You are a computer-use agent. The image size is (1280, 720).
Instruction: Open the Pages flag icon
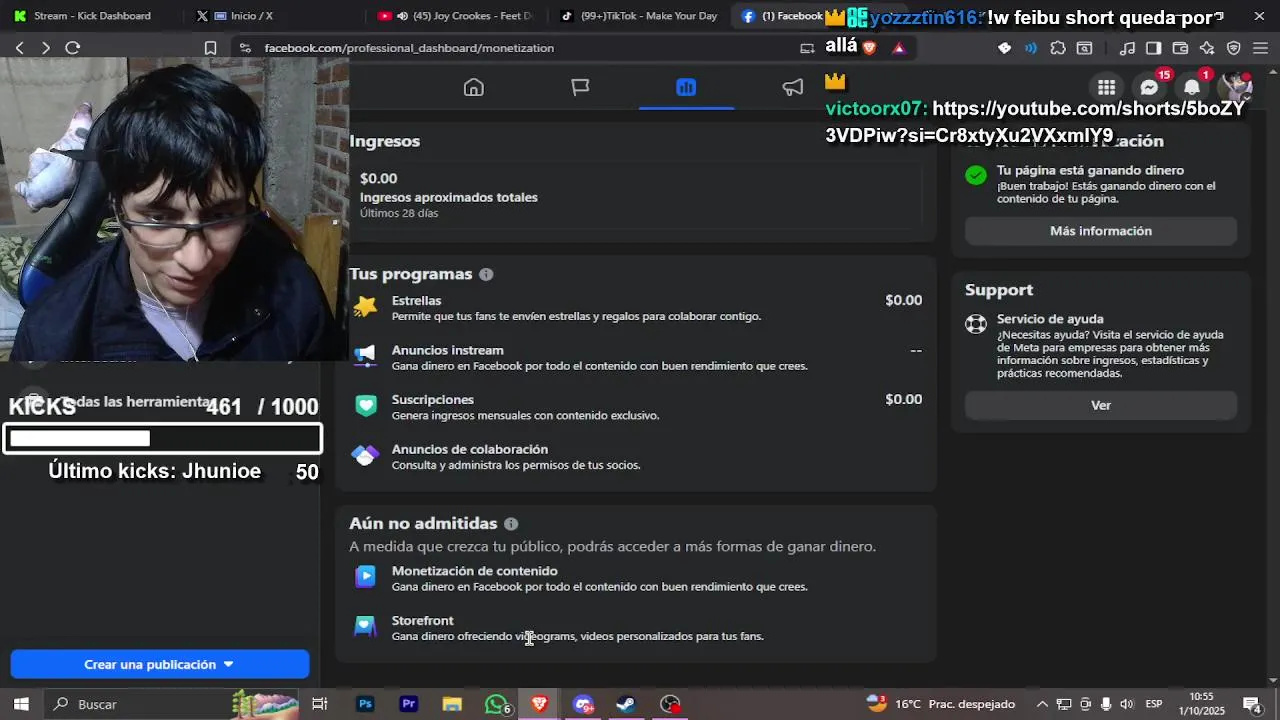[580, 87]
